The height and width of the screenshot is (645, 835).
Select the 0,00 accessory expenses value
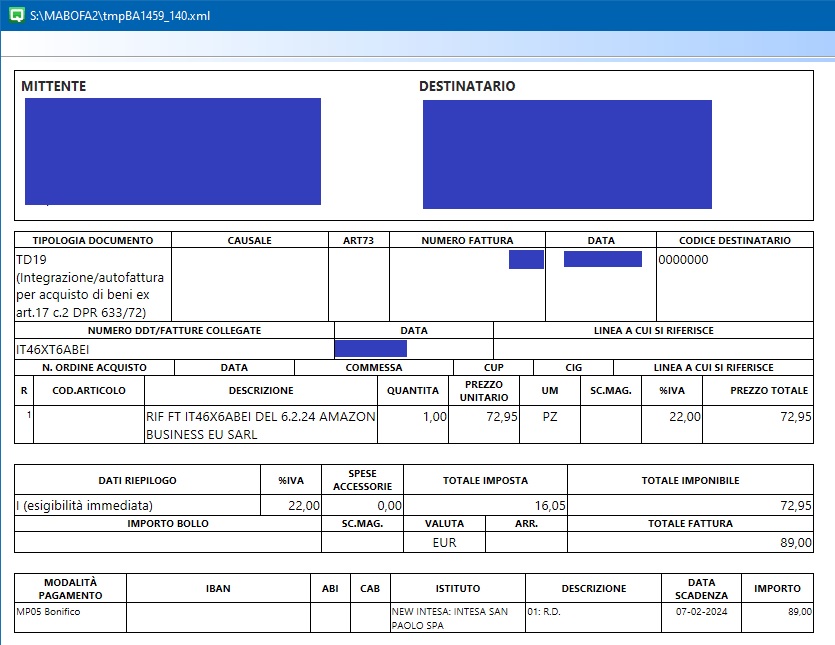[x=389, y=505]
